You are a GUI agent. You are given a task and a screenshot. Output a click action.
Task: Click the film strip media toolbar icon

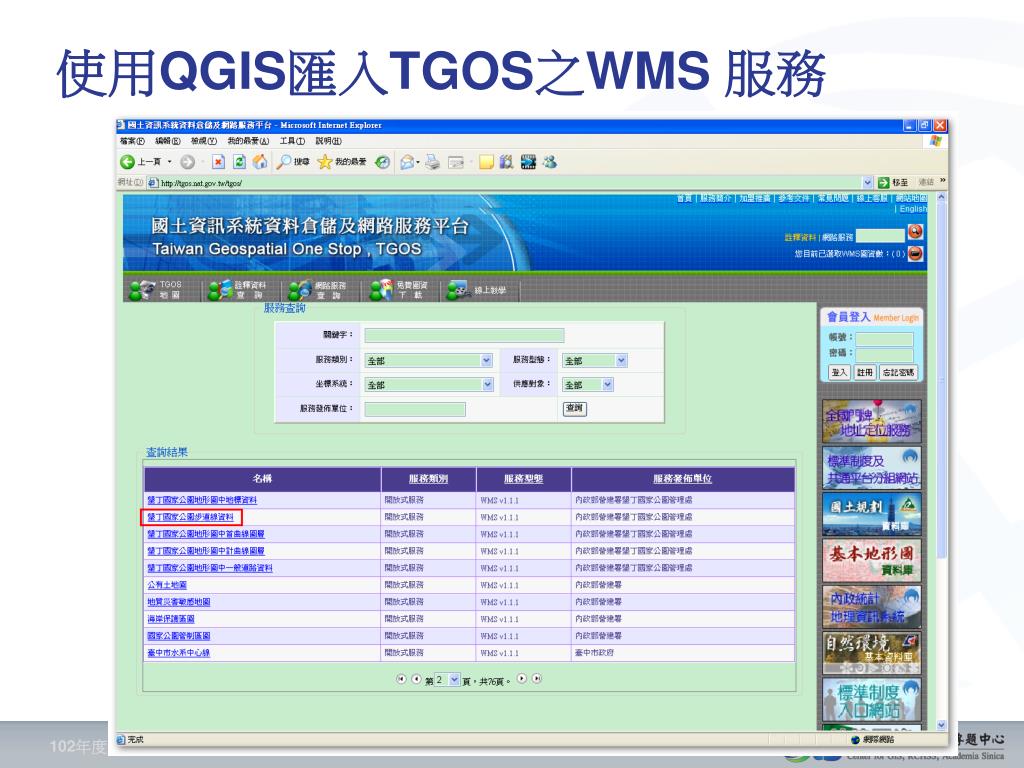[x=528, y=162]
